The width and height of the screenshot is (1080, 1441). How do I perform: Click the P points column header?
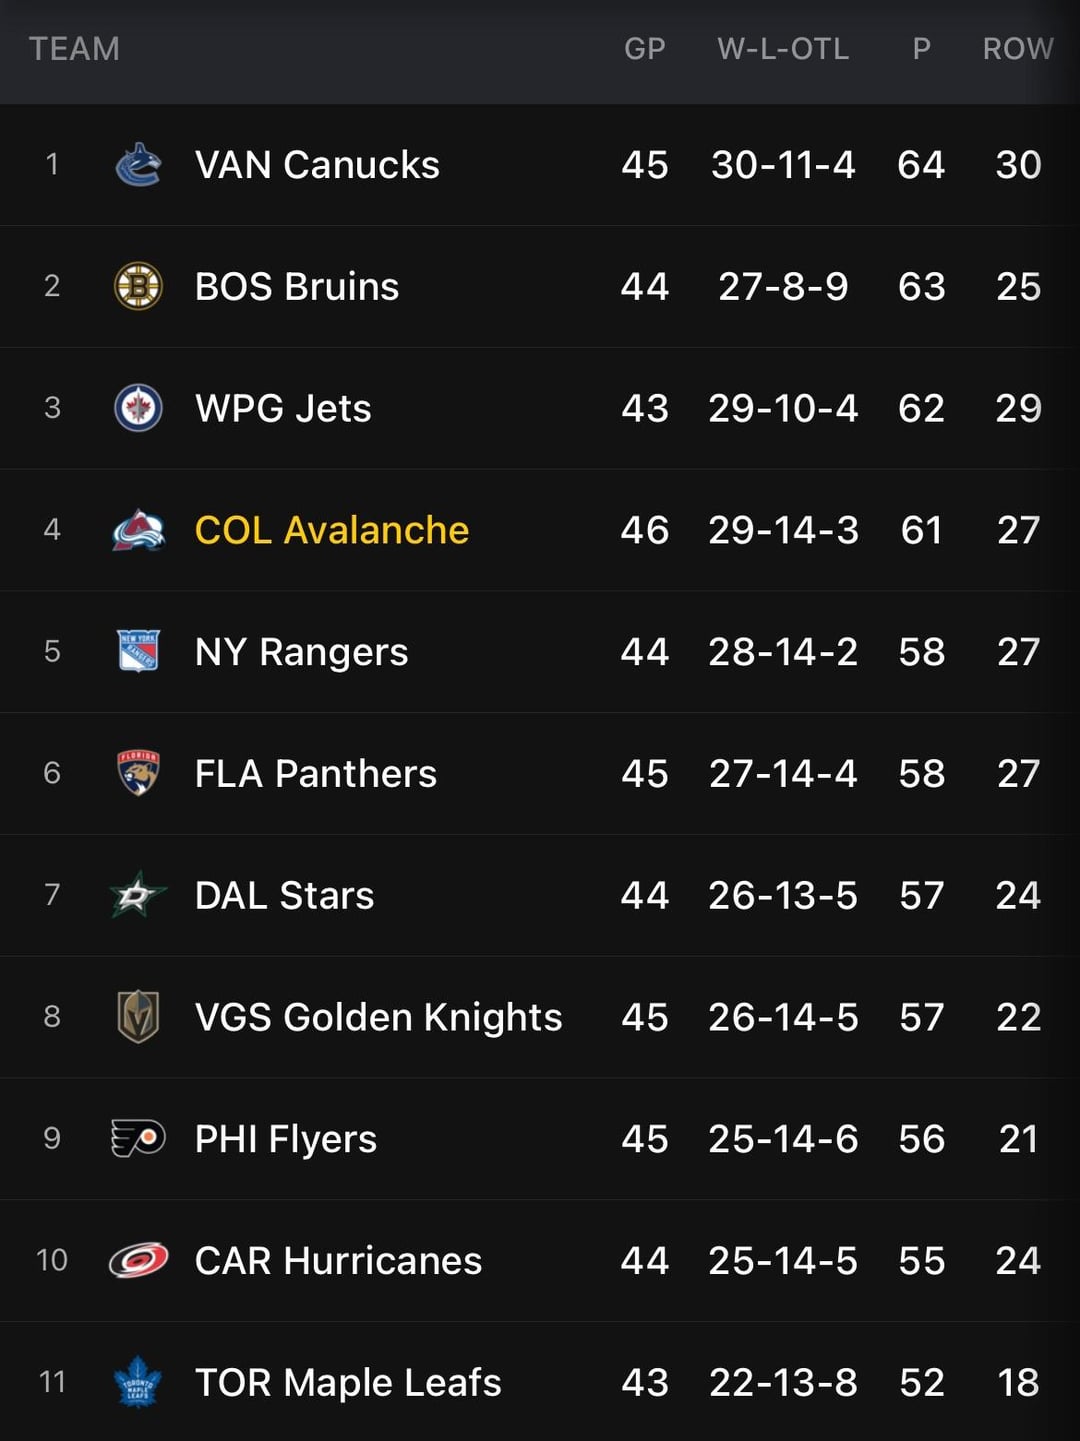(x=921, y=49)
